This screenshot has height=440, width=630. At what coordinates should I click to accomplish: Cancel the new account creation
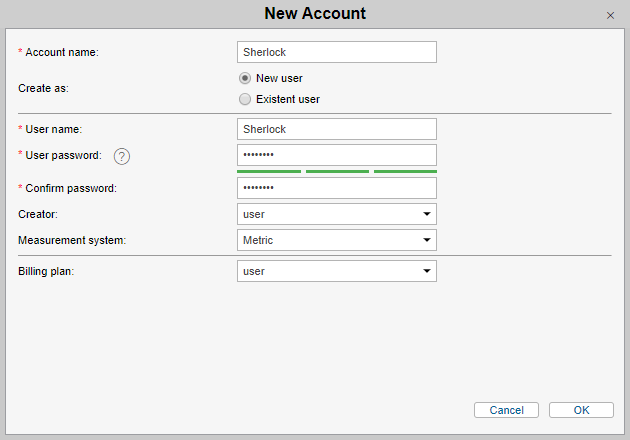point(506,410)
